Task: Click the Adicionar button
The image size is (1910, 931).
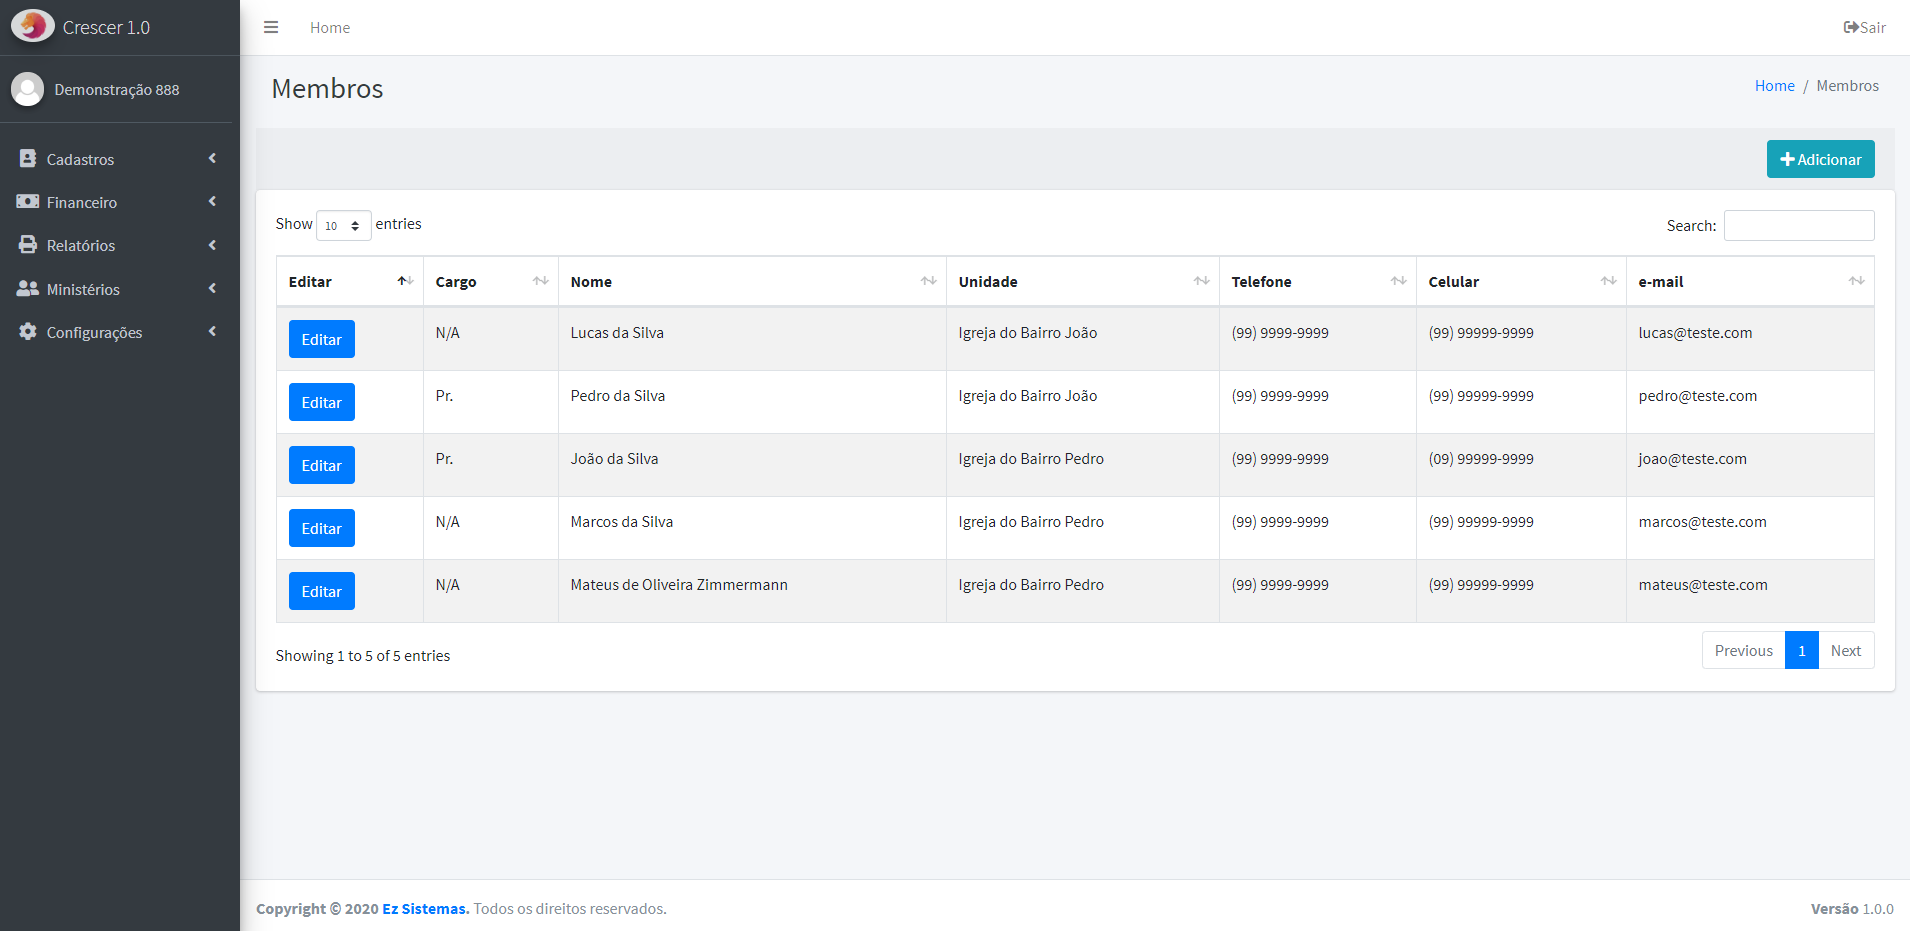Action: [x=1820, y=159]
